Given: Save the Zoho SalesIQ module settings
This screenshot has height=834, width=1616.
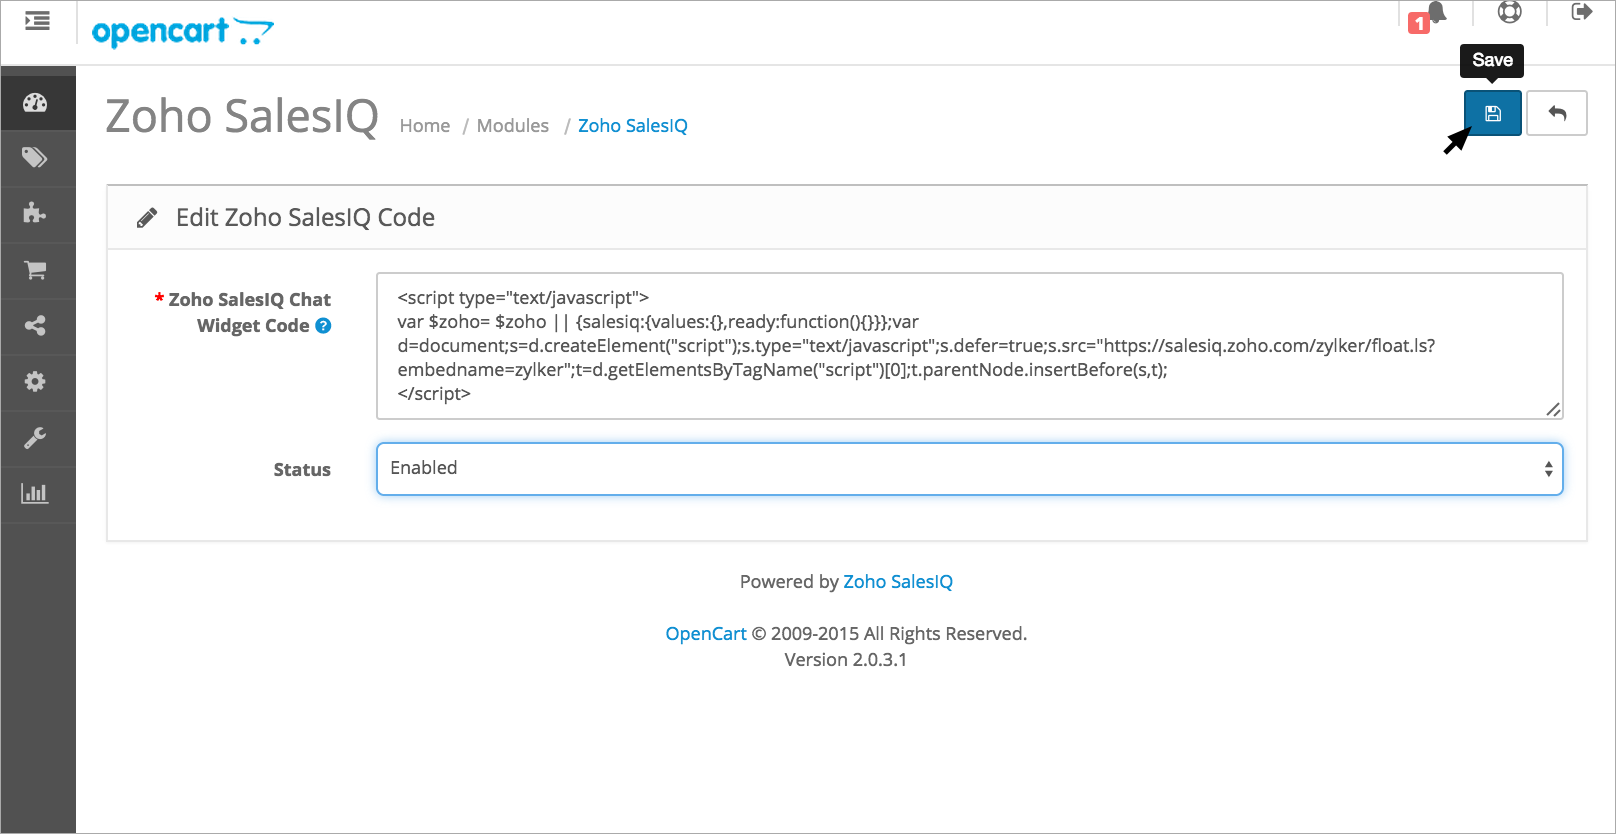Looking at the screenshot, I should click(1493, 113).
